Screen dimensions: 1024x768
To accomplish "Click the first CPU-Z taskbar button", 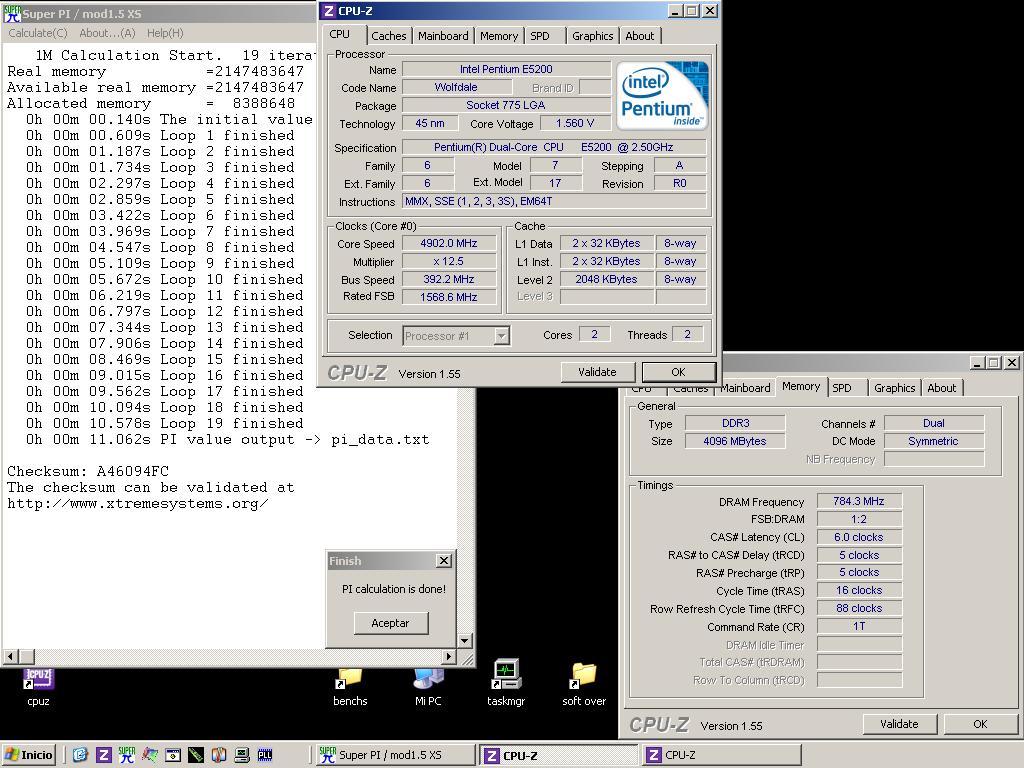I will [558, 755].
